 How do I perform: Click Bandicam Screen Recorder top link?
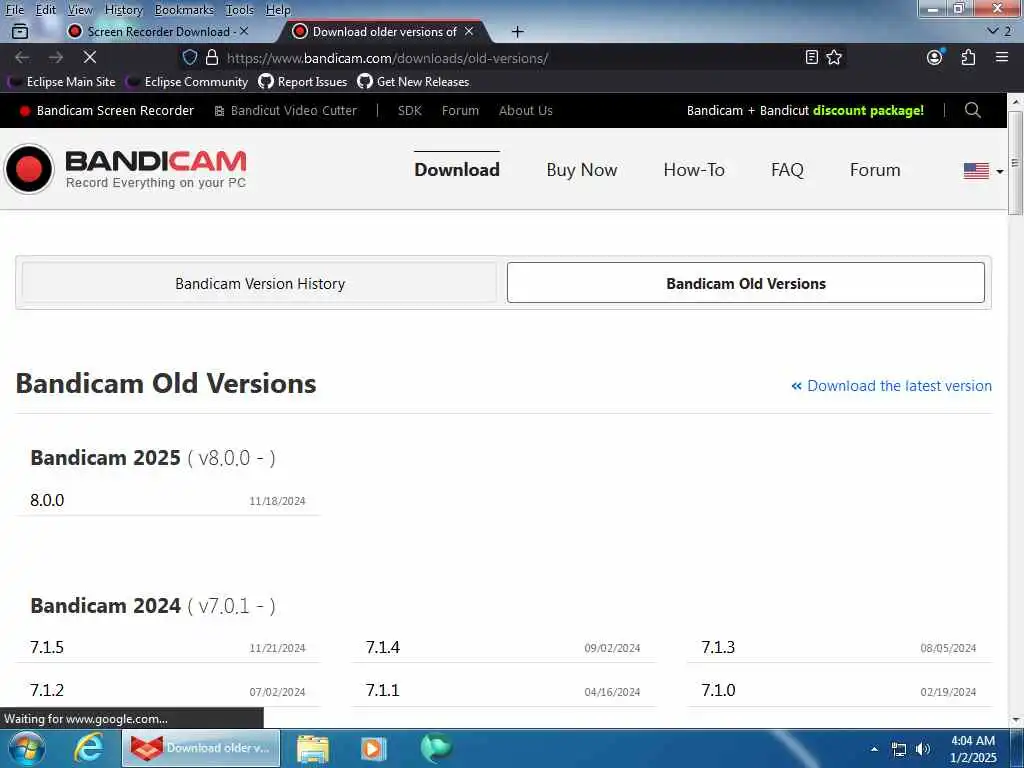(107, 110)
